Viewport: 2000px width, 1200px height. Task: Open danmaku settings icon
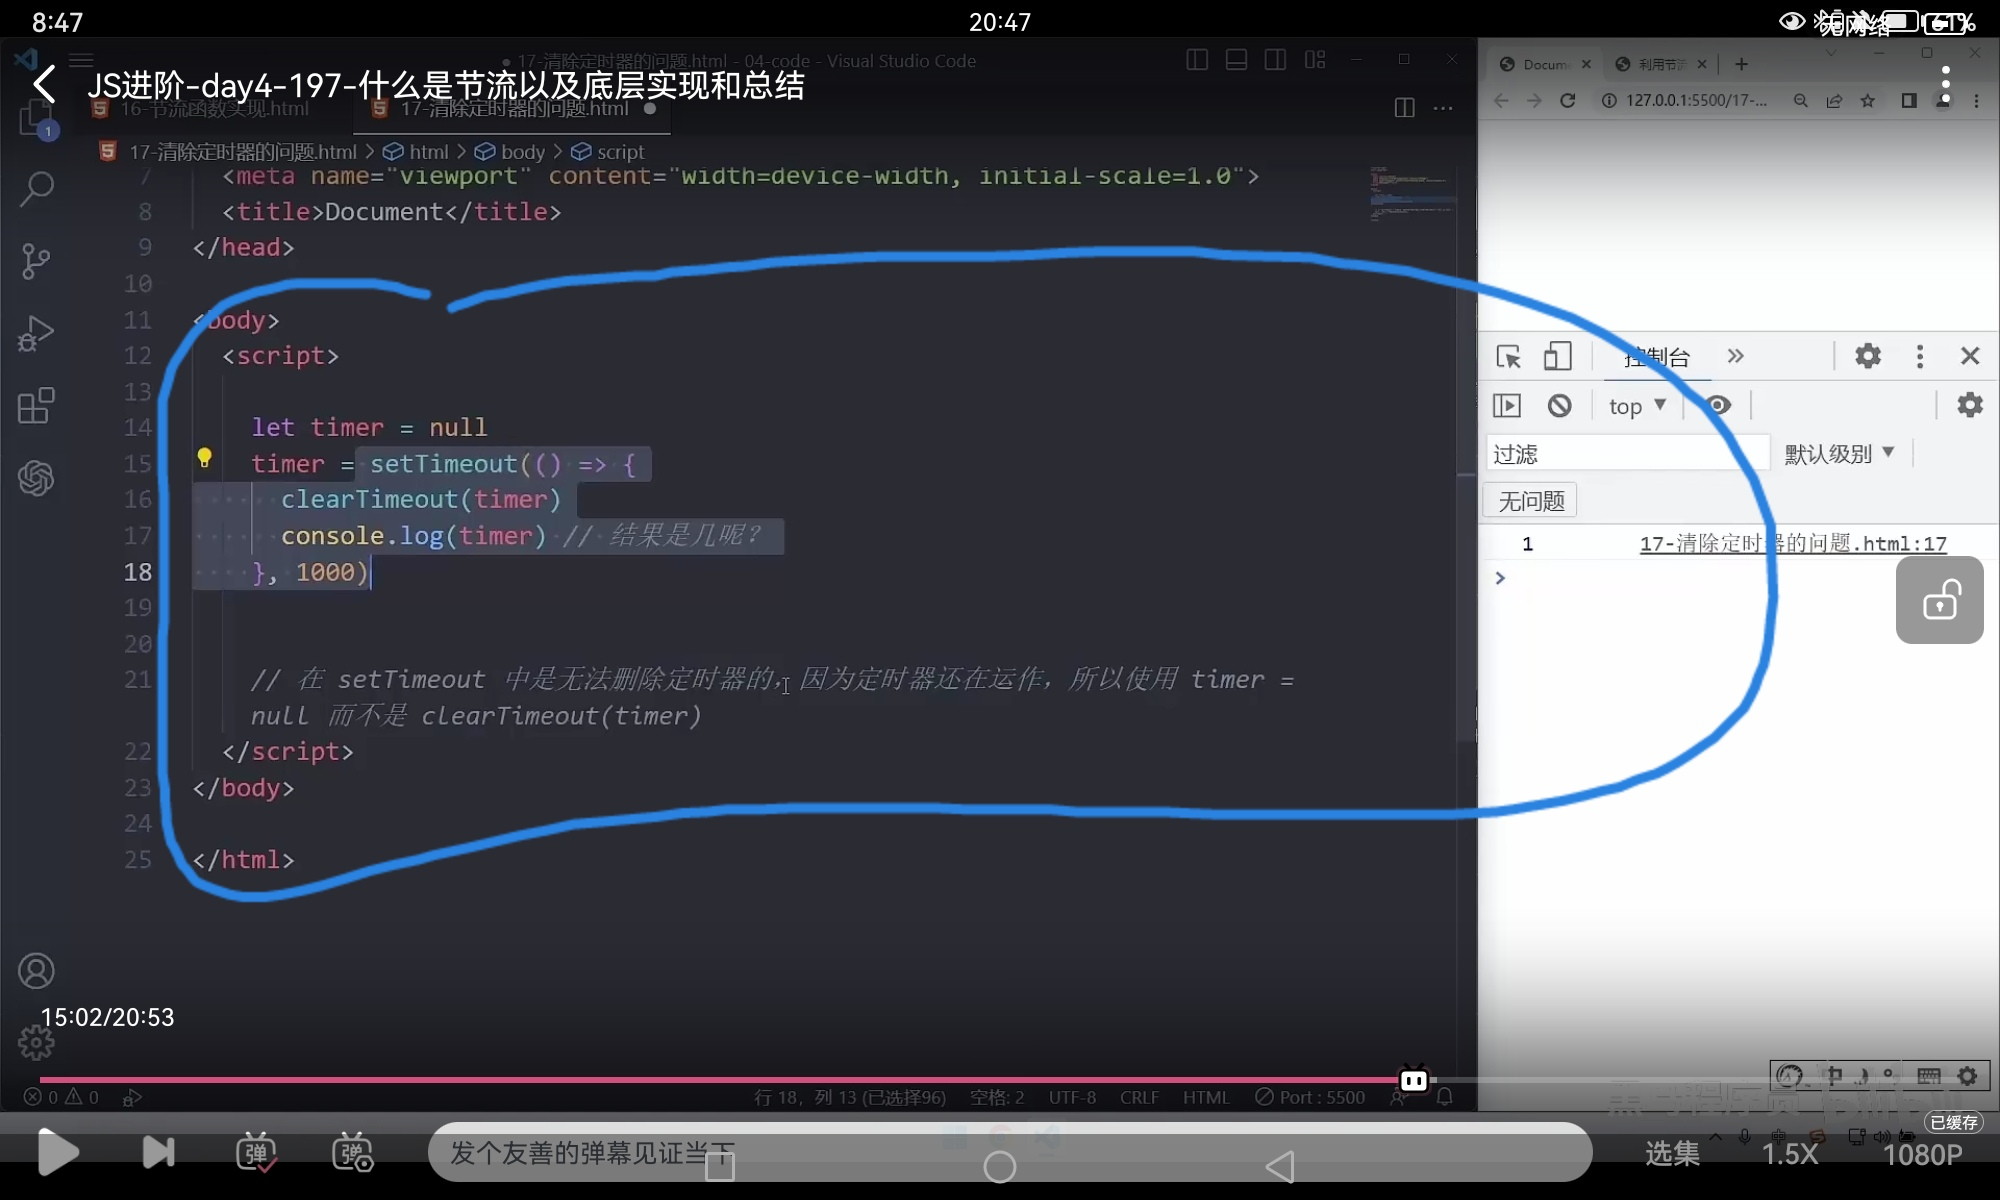(352, 1152)
